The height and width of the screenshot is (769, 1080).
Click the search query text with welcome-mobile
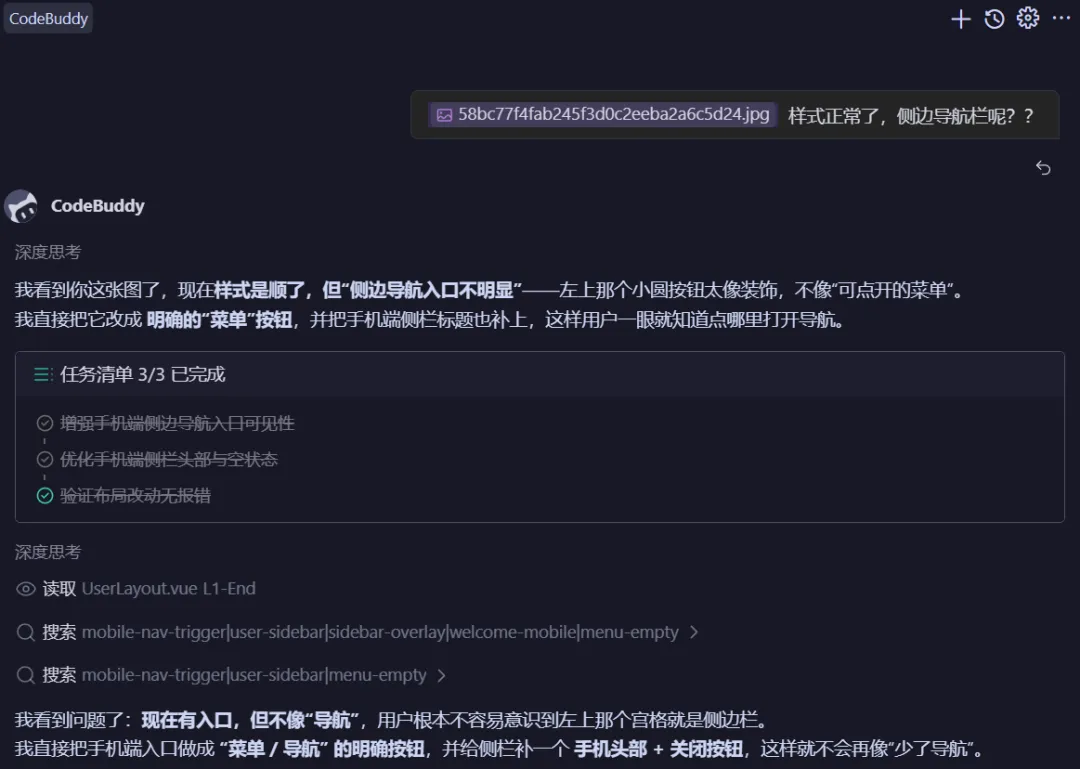pos(380,632)
